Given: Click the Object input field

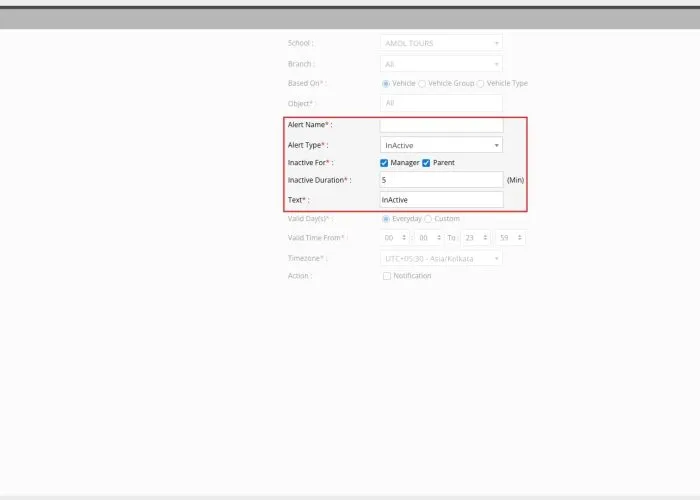Looking at the screenshot, I should coord(441,103).
